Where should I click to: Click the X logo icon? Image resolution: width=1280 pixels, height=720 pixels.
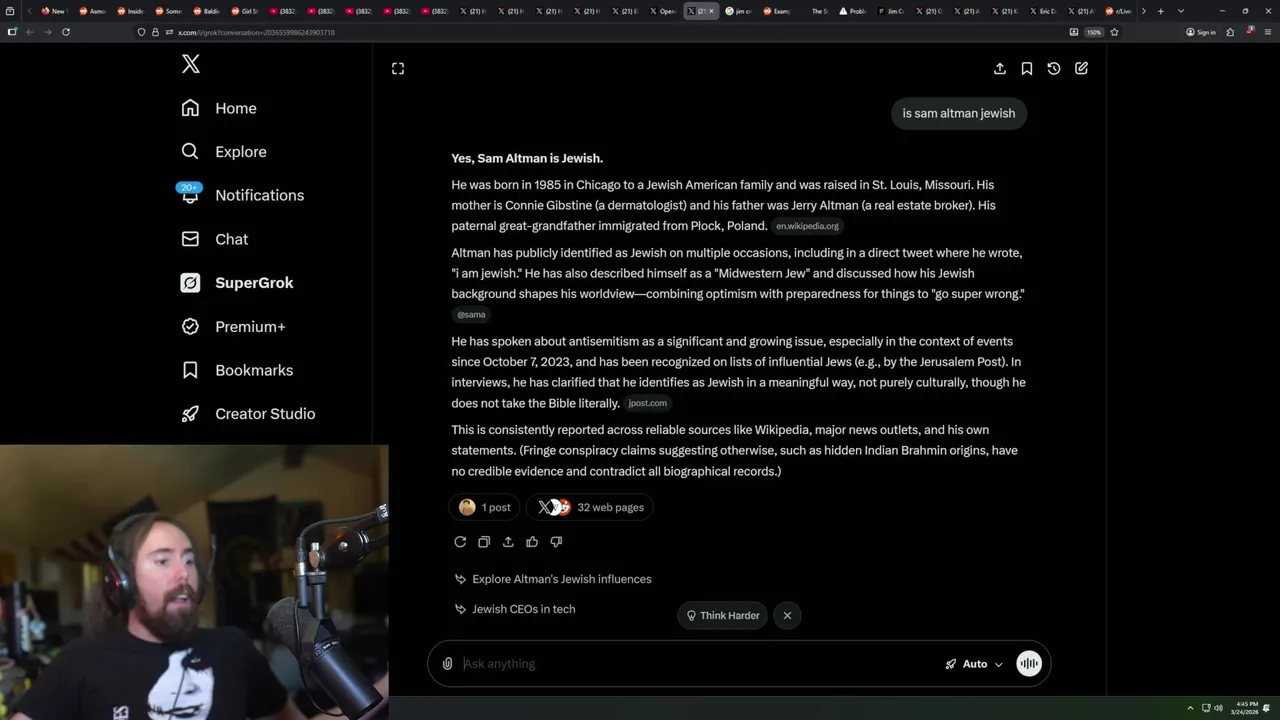point(191,64)
